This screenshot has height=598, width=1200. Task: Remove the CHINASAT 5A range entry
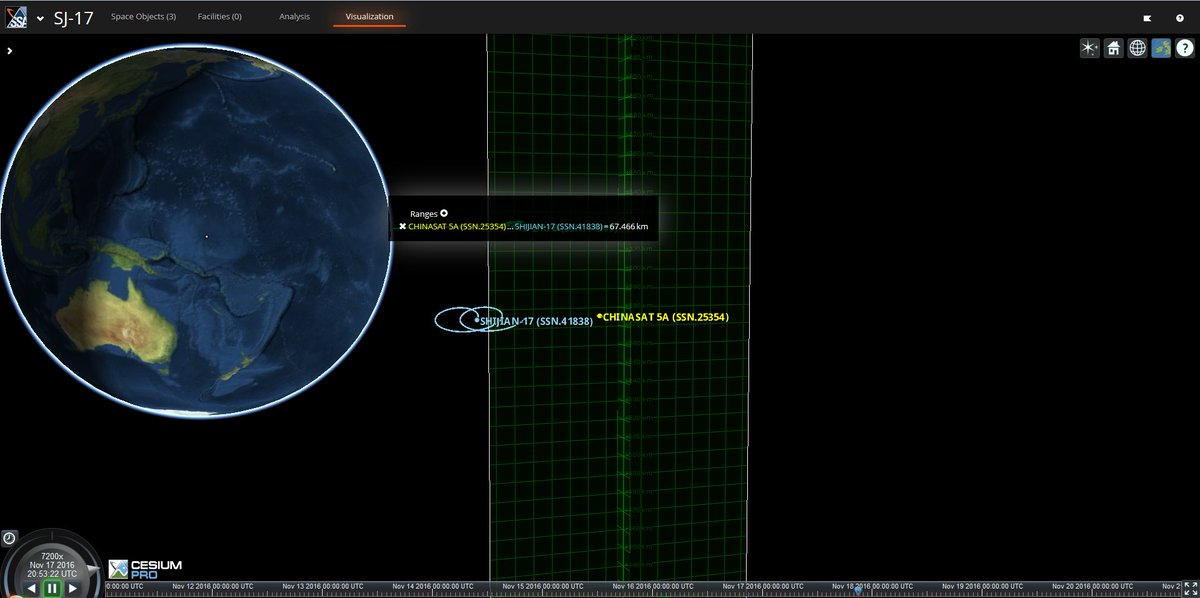click(x=402, y=227)
